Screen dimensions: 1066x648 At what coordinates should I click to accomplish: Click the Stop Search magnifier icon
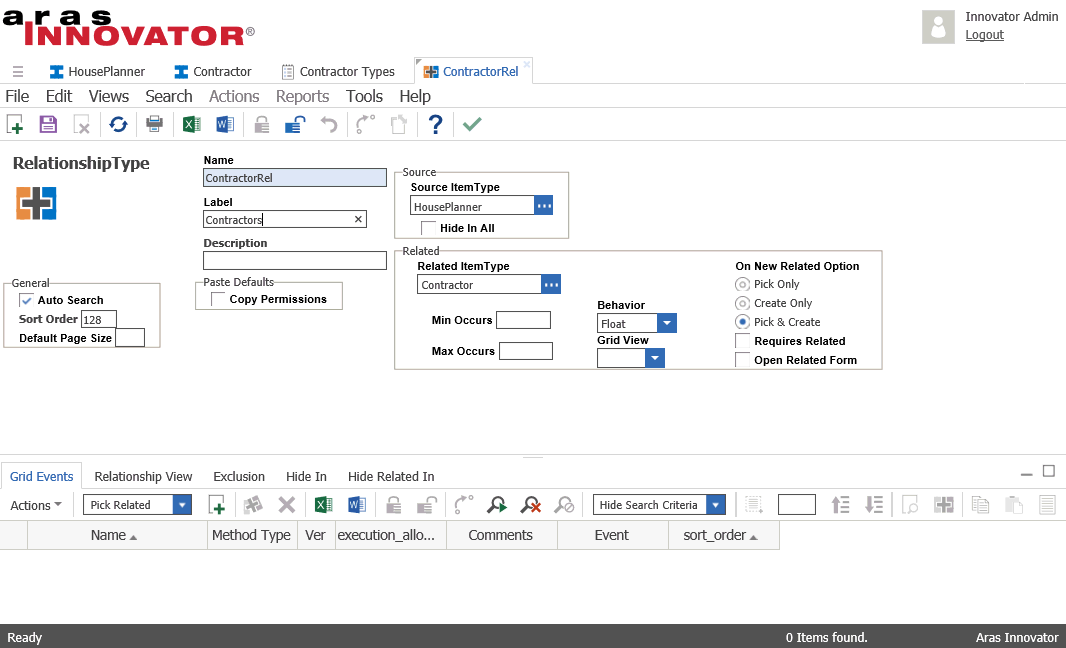coord(564,505)
